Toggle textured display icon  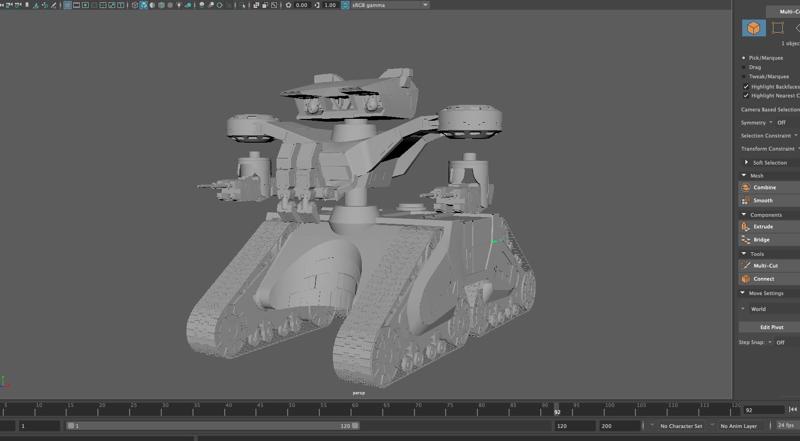pos(170,5)
